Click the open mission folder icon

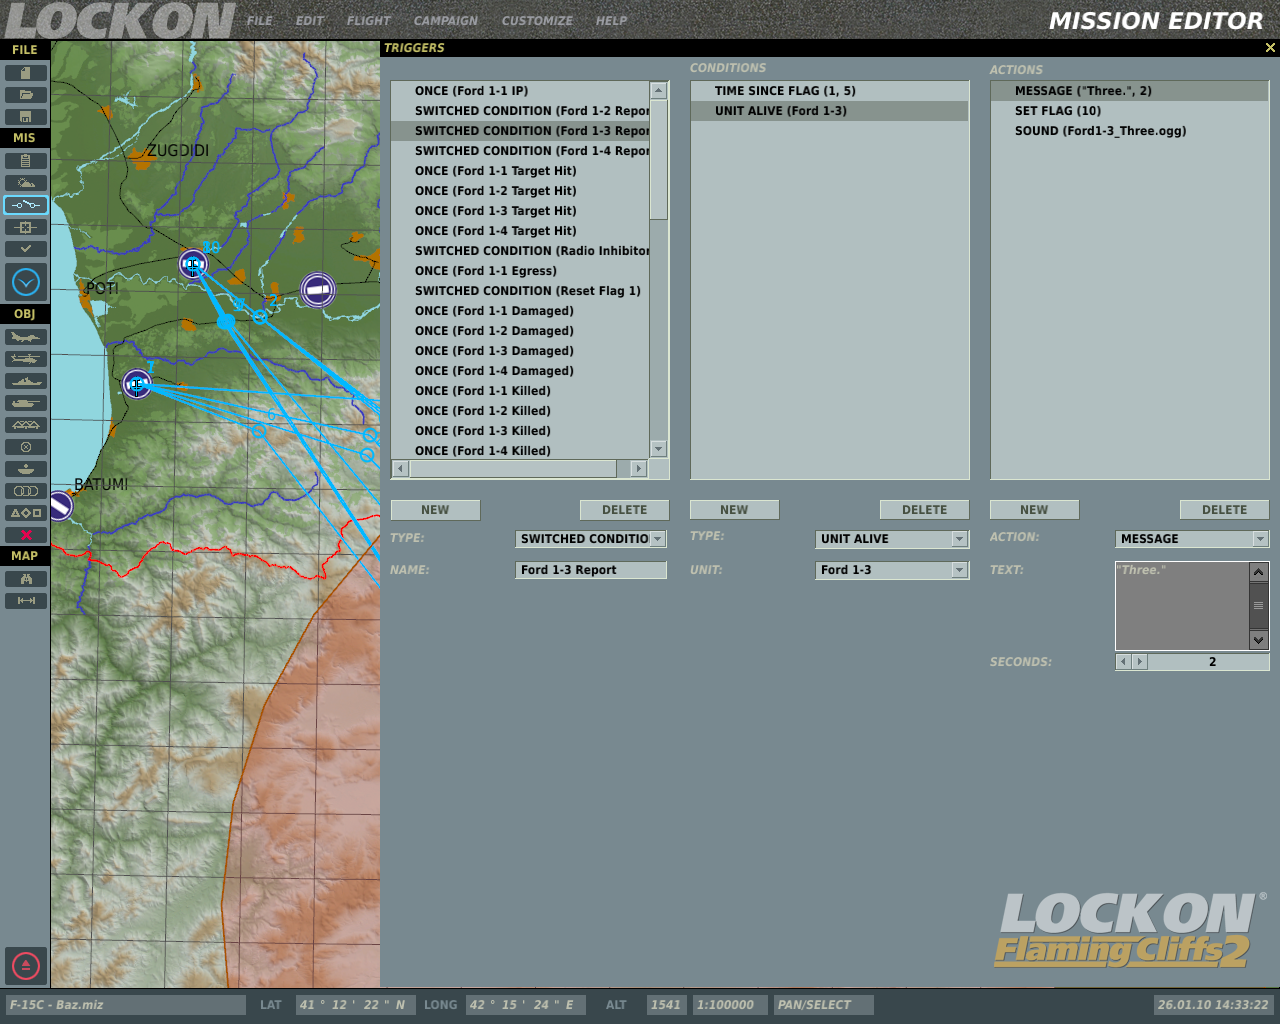[26, 95]
